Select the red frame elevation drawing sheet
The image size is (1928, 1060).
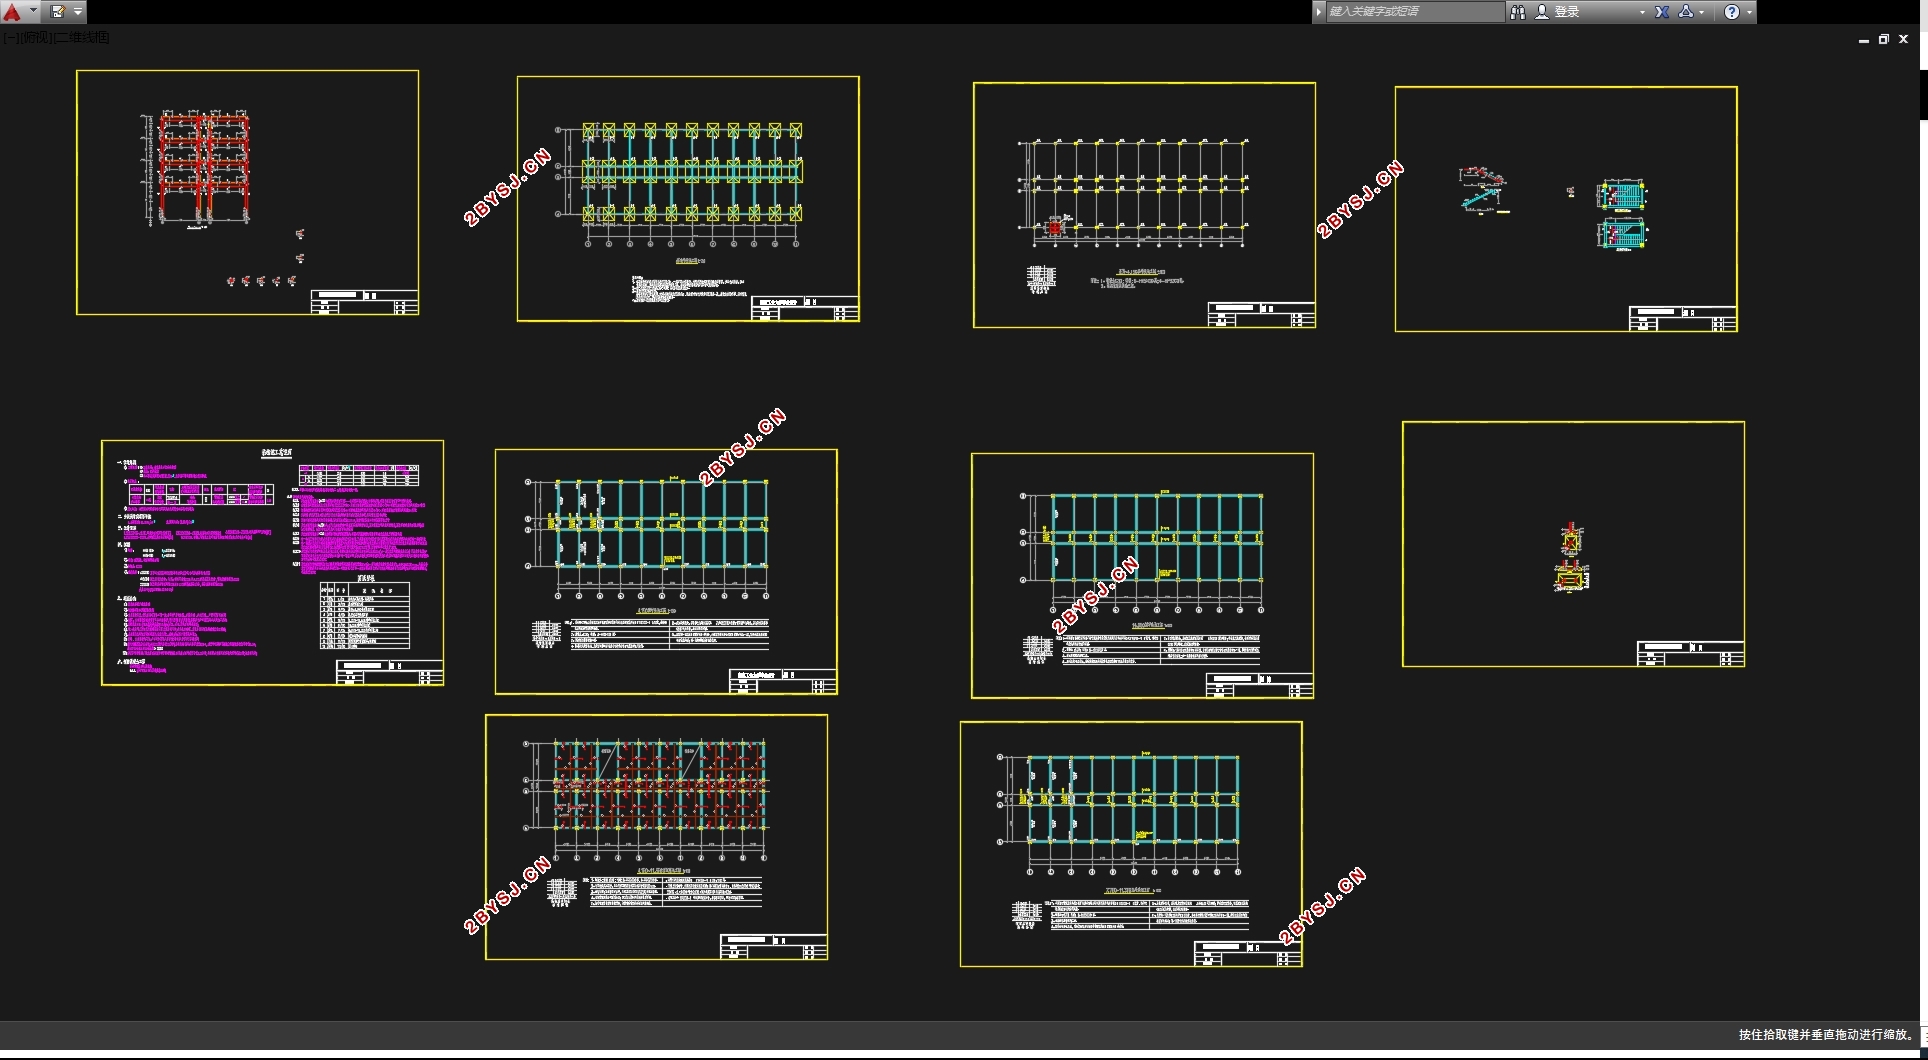pyautogui.click(x=248, y=192)
